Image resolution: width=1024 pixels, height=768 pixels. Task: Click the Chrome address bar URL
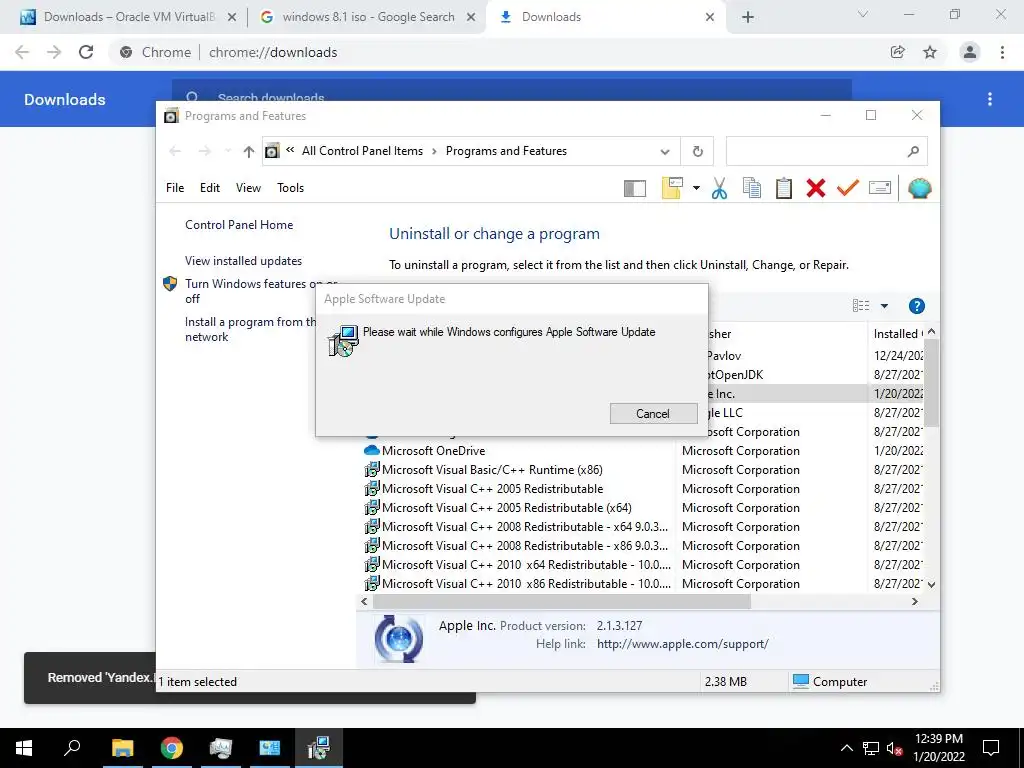pos(273,52)
